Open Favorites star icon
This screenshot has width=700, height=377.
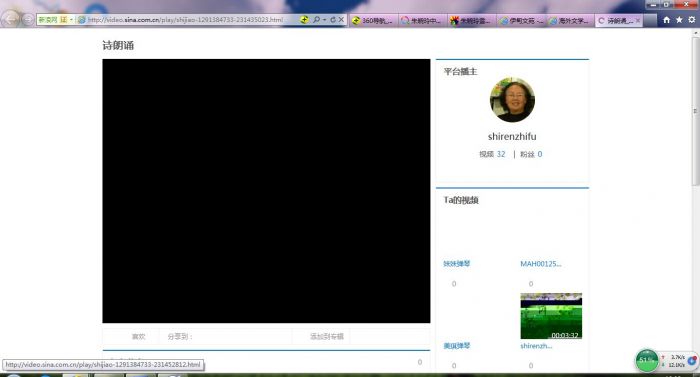(679, 20)
